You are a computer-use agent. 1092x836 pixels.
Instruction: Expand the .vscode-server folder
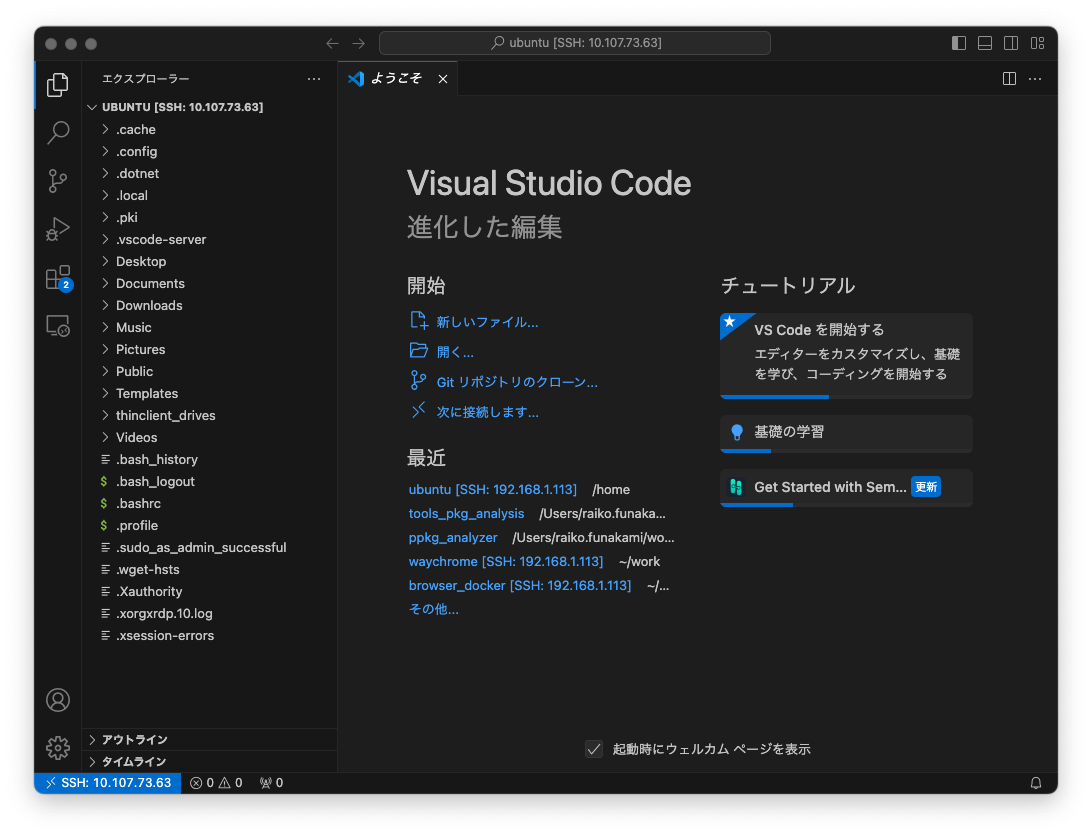209,240
